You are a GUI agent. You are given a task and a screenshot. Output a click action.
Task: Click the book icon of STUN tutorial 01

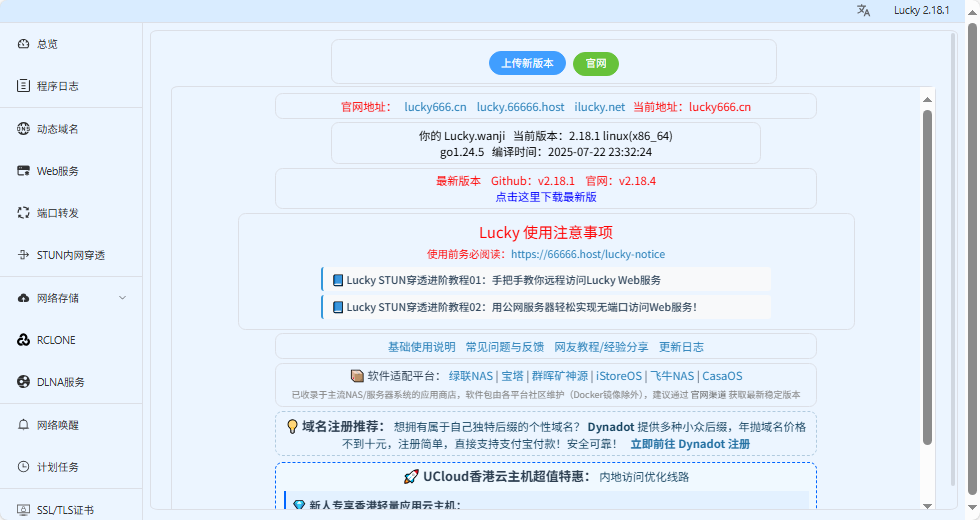pyautogui.click(x=338, y=280)
